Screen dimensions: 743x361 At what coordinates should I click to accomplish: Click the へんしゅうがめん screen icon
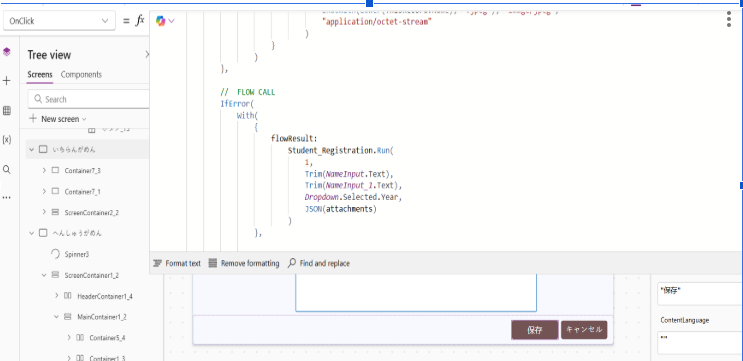coord(43,233)
